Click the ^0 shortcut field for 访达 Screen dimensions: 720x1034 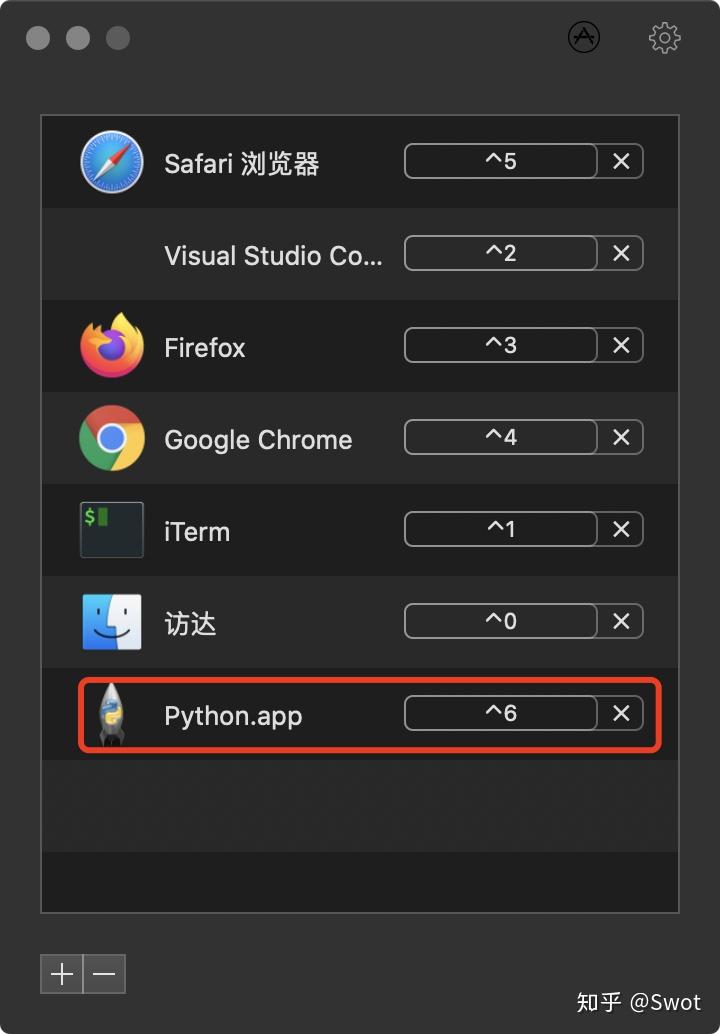tap(500, 621)
